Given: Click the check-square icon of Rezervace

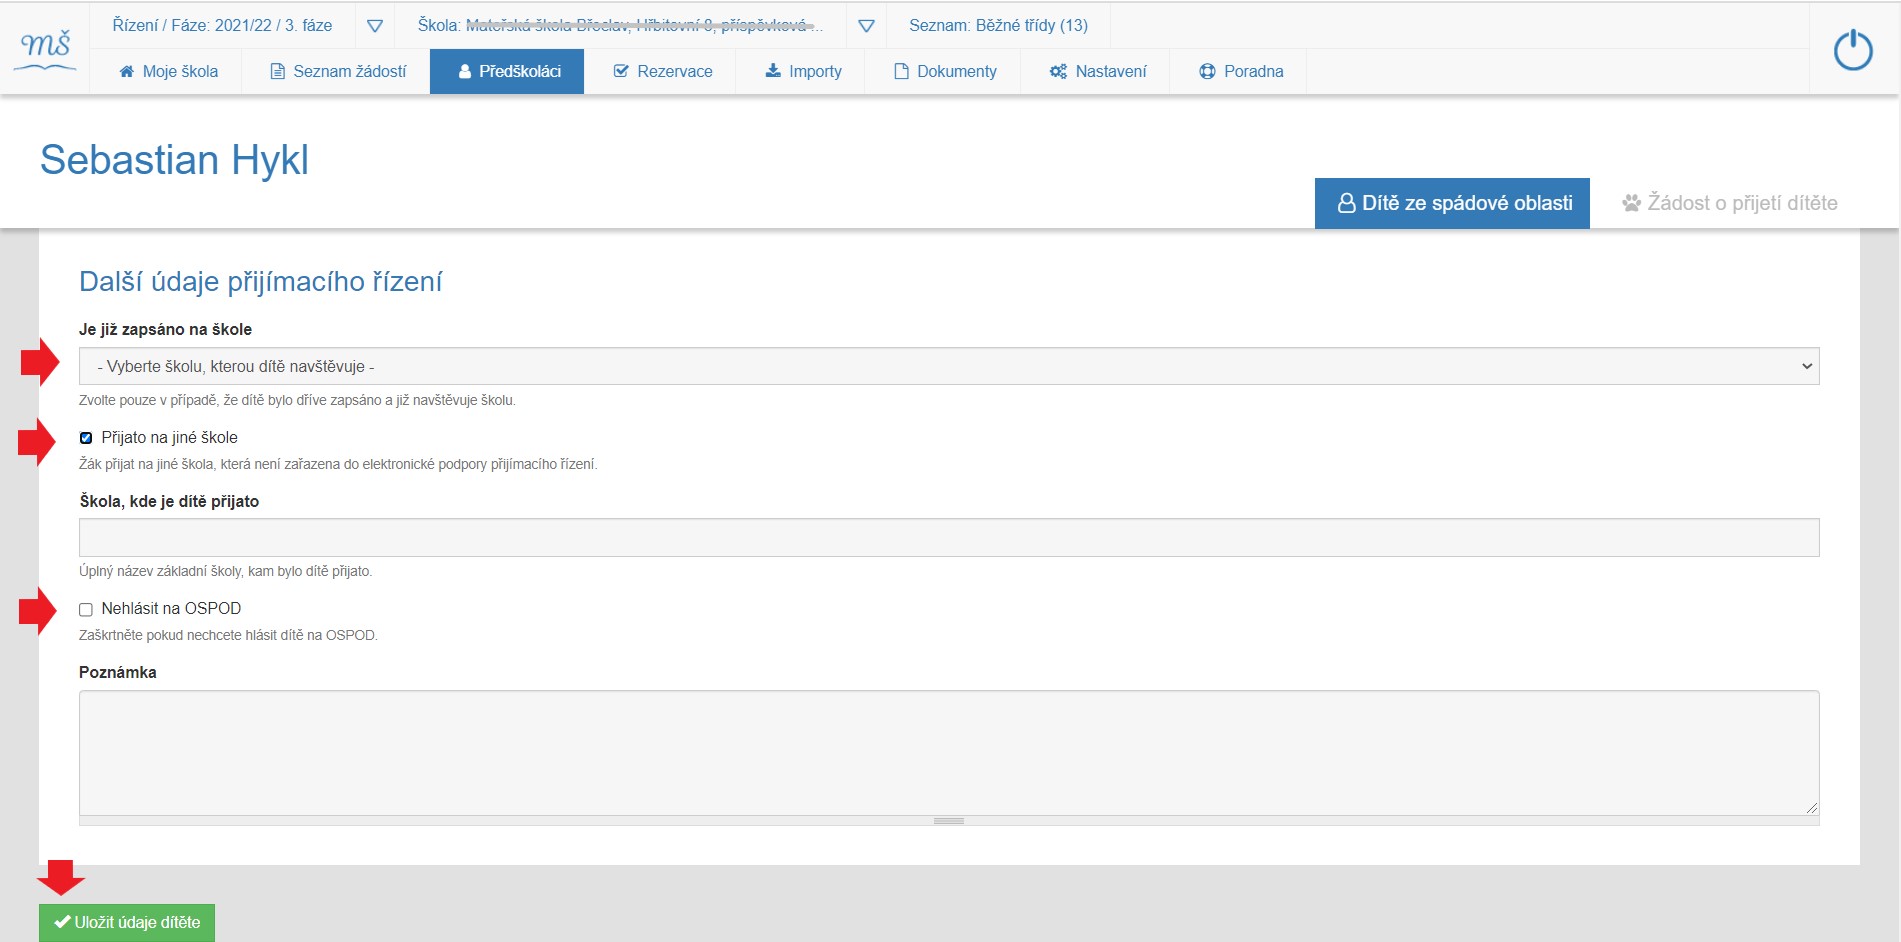Looking at the screenshot, I should [x=621, y=71].
